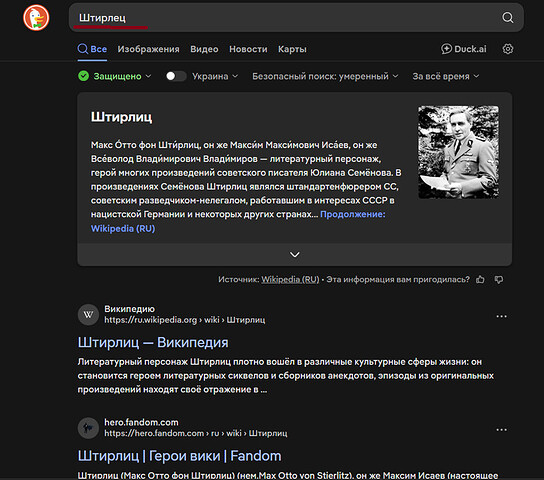Click the hero.fandom.com URL breadcrumb

tap(196, 433)
